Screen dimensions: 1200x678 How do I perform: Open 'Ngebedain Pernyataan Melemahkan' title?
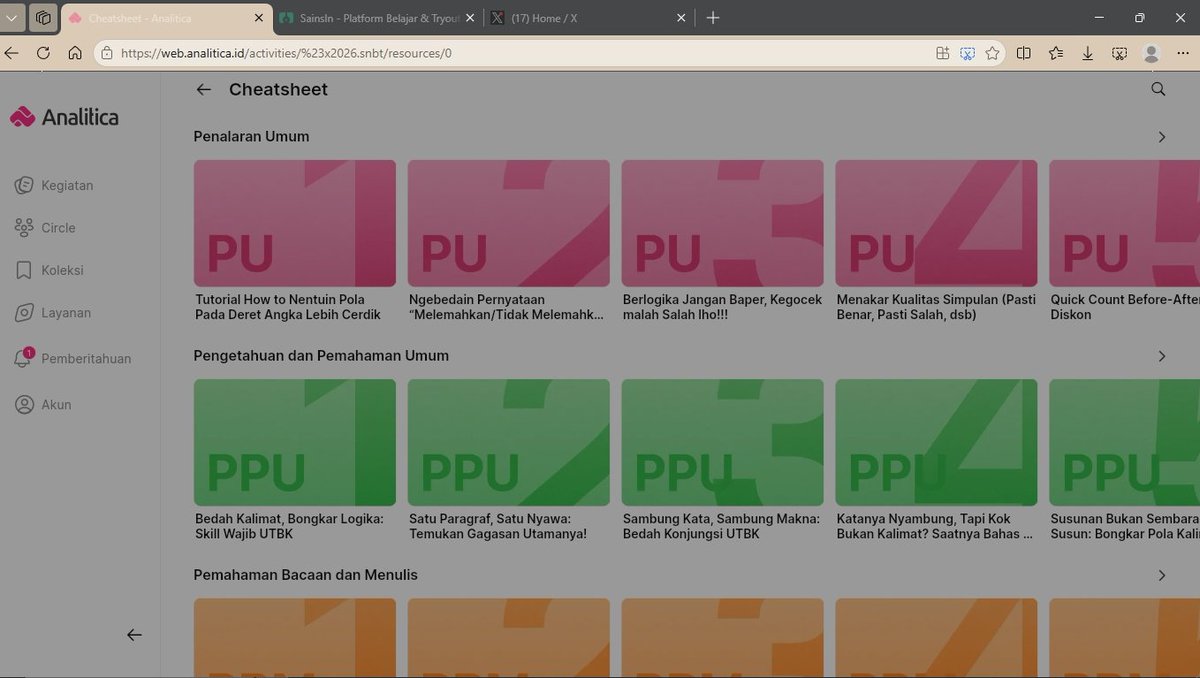click(x=507, y=307)
